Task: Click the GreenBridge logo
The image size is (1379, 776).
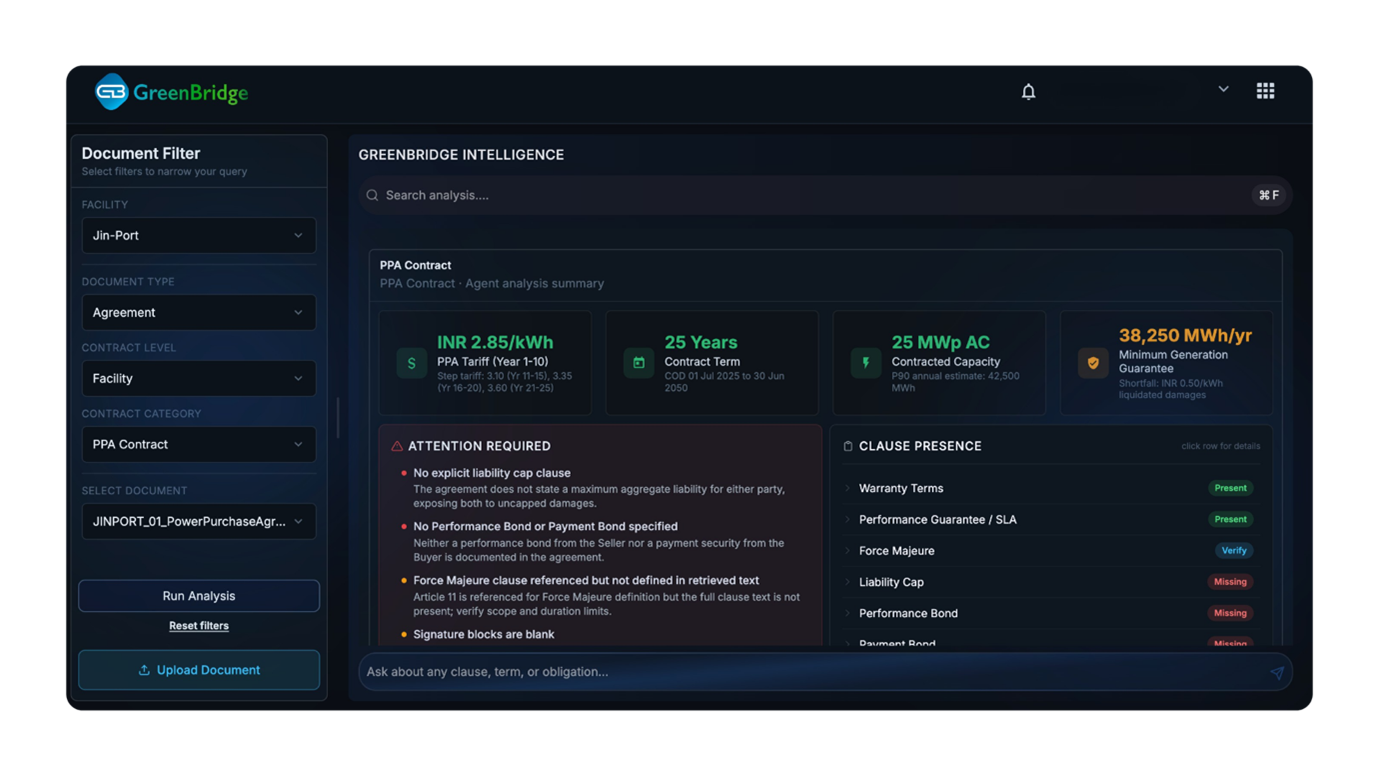Action: pyautogui.click(x=171, y=92)
